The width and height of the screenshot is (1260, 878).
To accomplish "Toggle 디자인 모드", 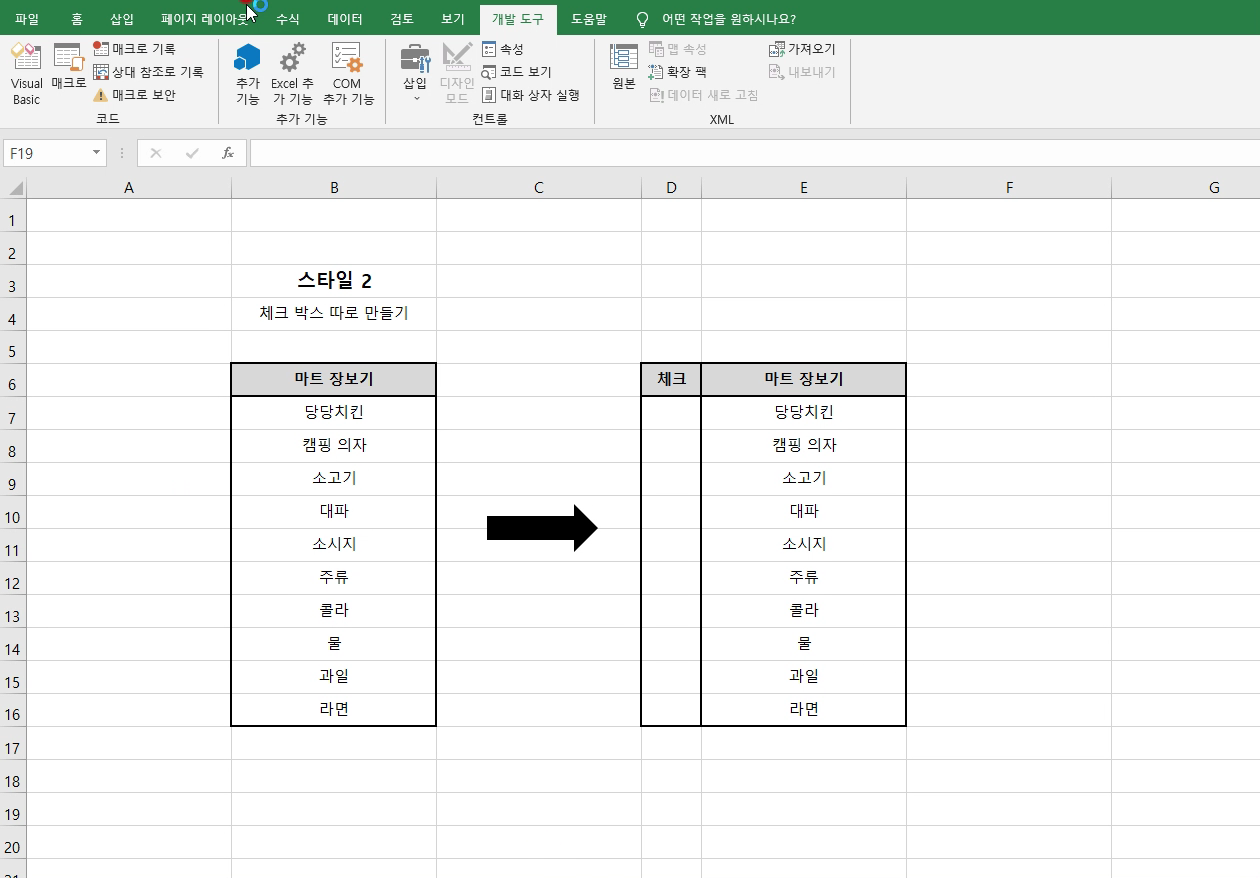I will tap(457, 74).
